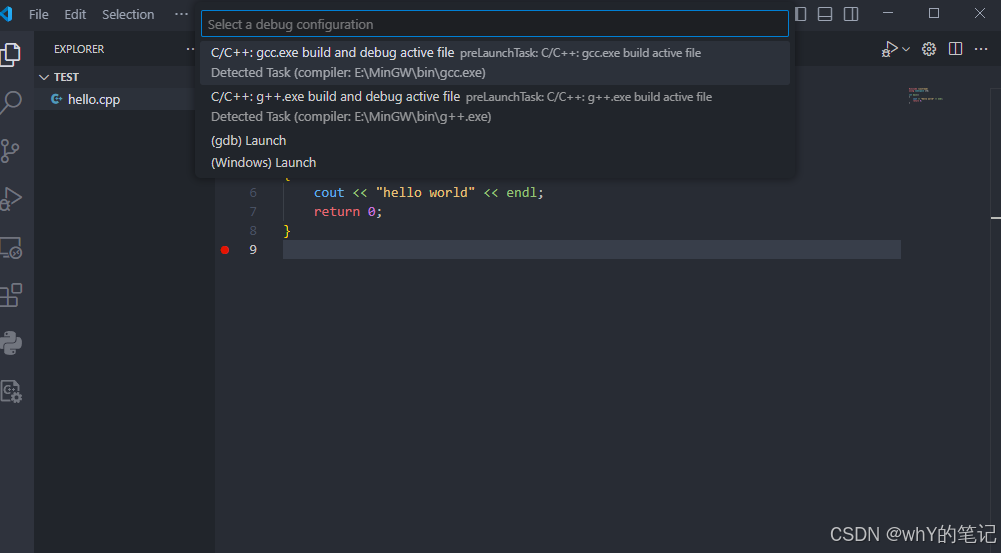Viewport: 1001px width, 553px height.
Task: Split the editor to the right
Action: tap(955, 49)
